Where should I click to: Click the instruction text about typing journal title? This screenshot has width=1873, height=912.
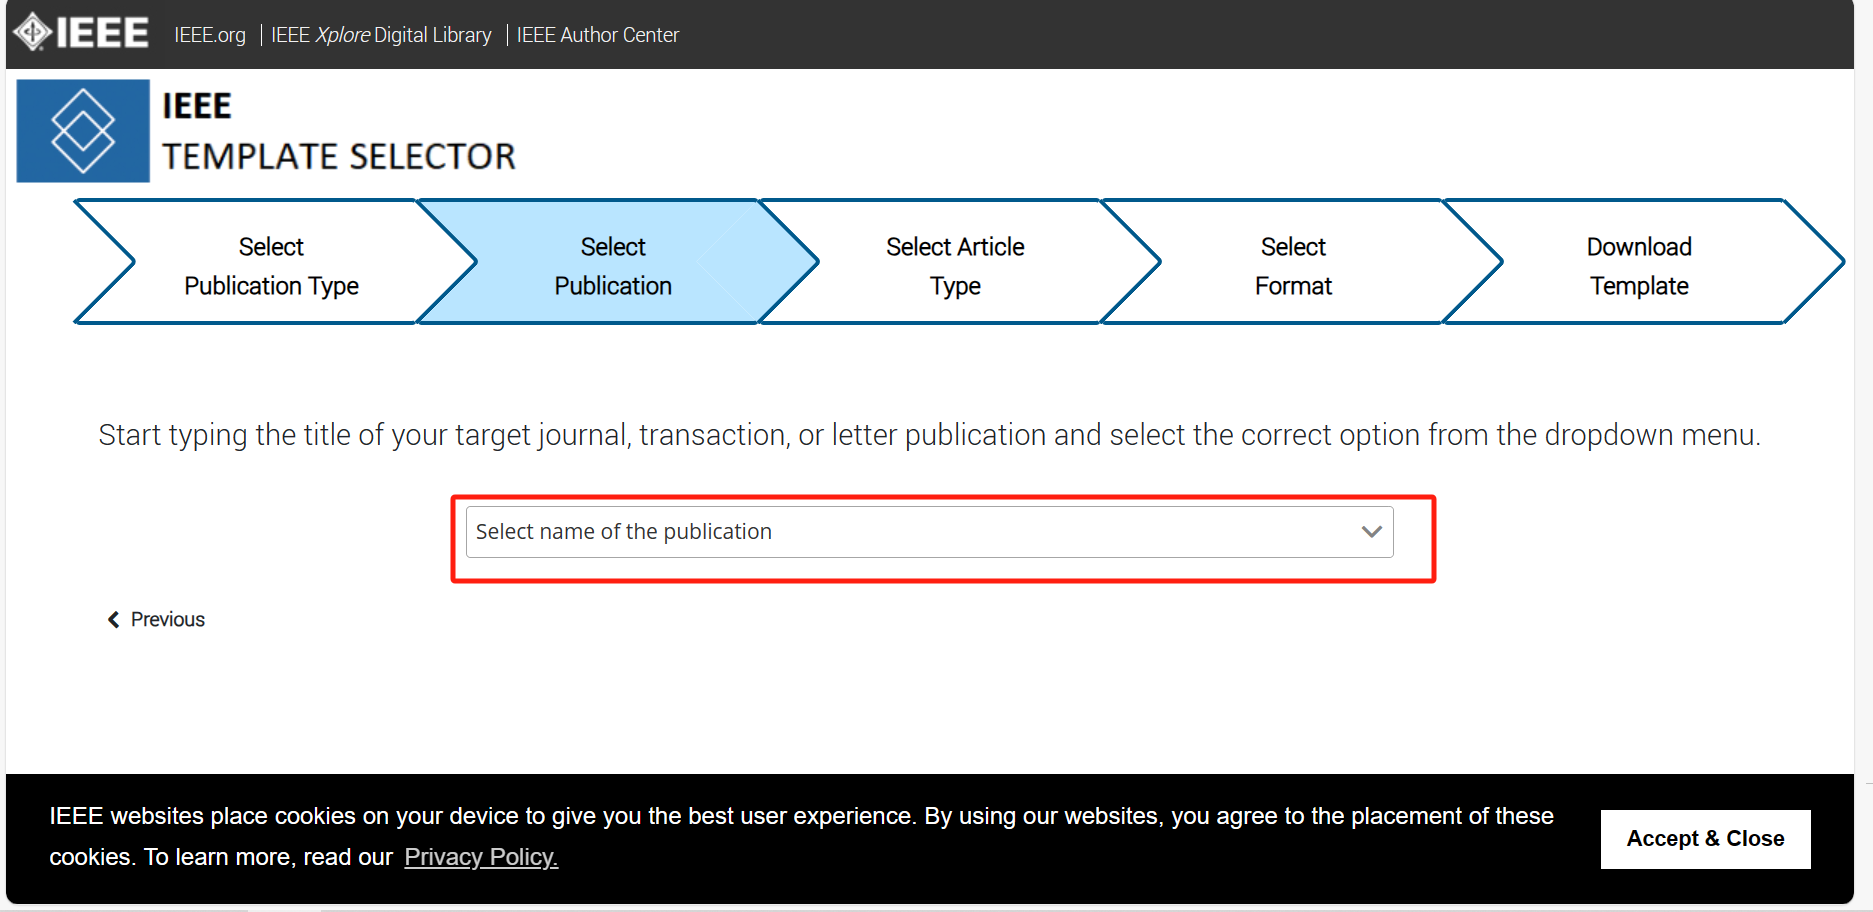(x=930, y=435)
